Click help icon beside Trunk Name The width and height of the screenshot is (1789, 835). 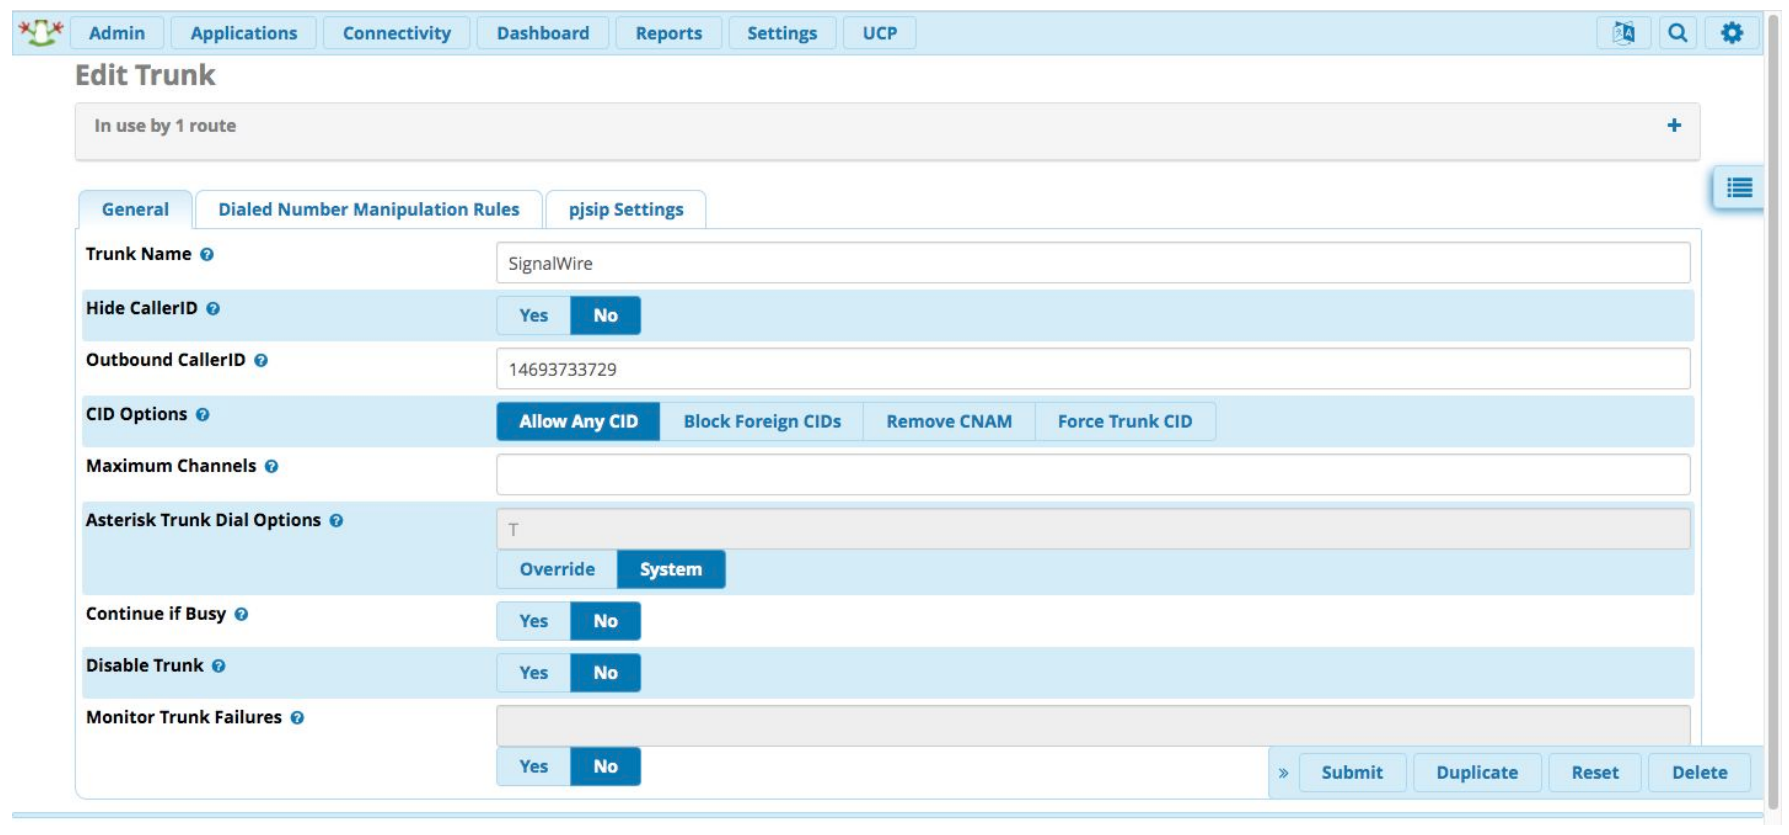[x=207, y=255]
